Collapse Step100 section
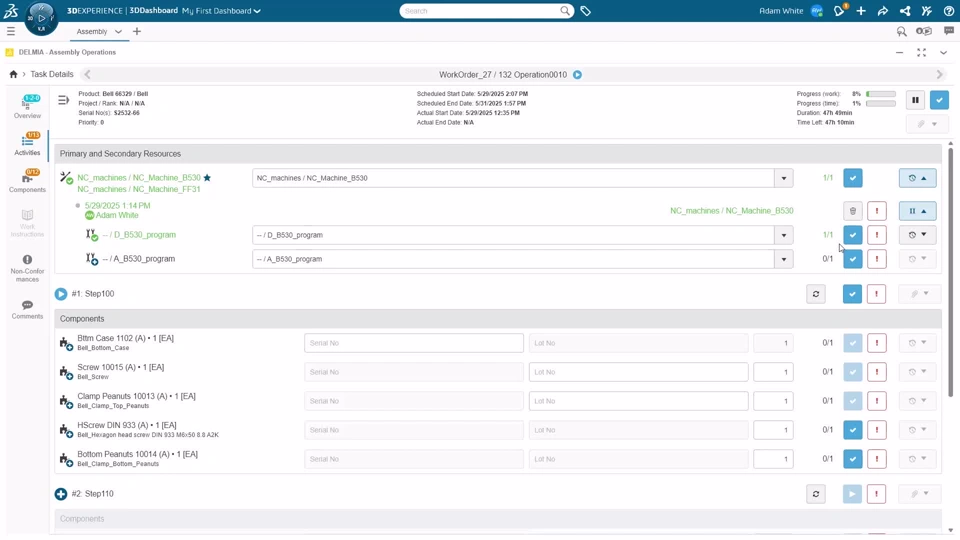This screenshot has width=960, height=540. (61, 294)
